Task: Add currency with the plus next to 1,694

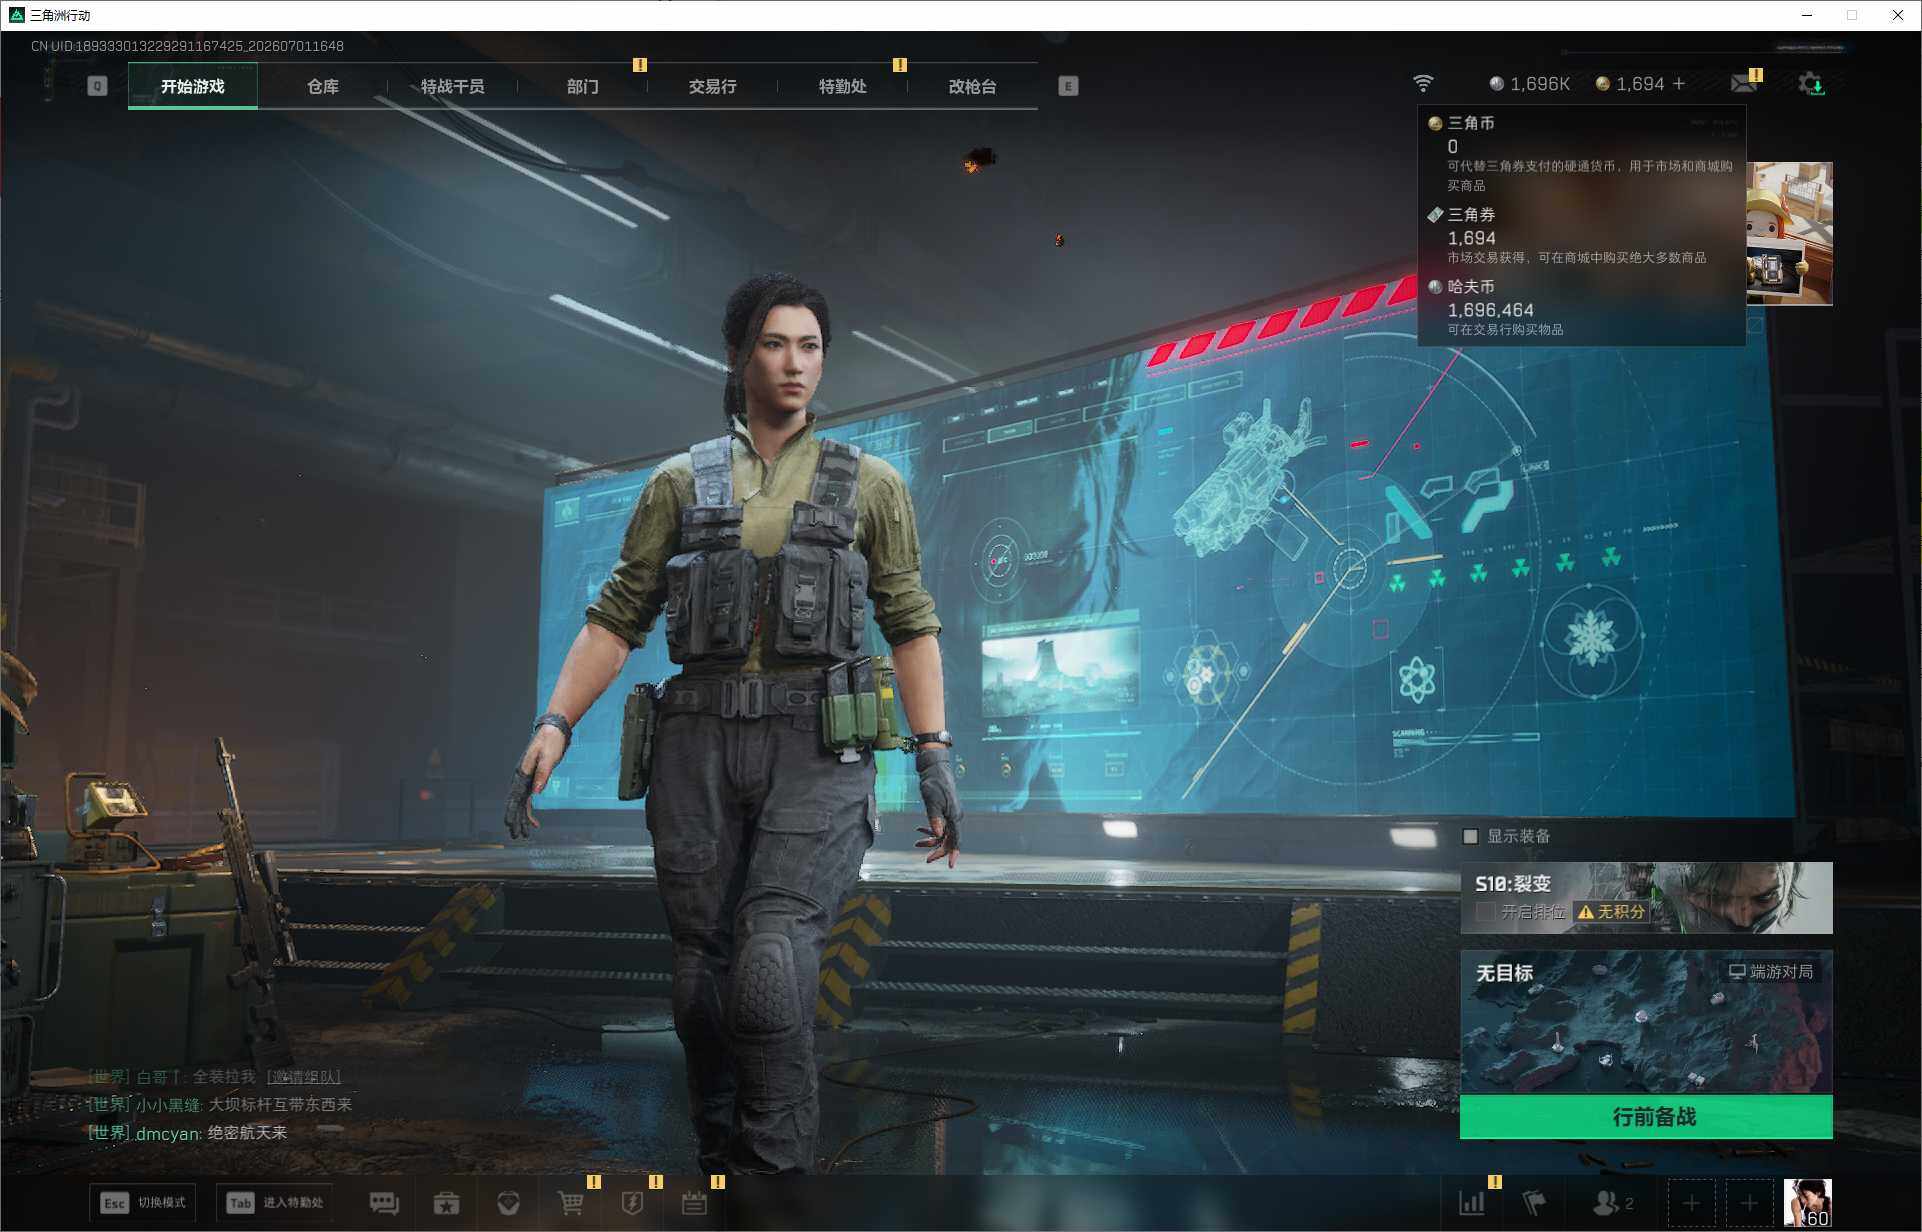Action: click(x=1679, y=84)
